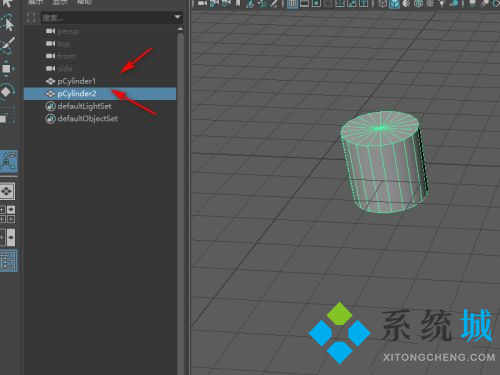Switch to single perspective view layout
The height and width of the screenshot is (375, 500).
click(x=7, y=191)
